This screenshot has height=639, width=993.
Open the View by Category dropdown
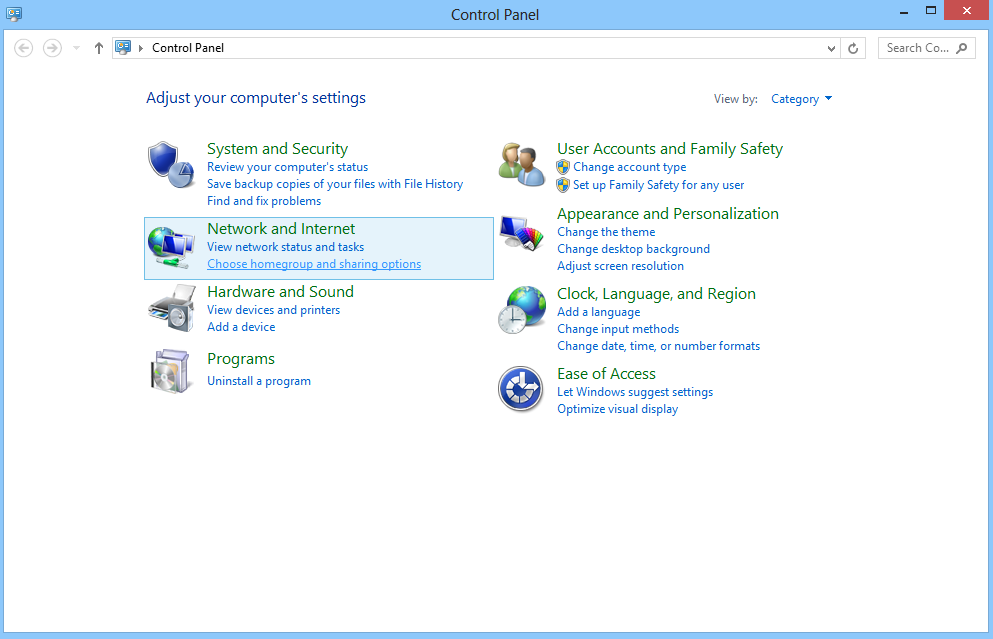pos(801,99)
